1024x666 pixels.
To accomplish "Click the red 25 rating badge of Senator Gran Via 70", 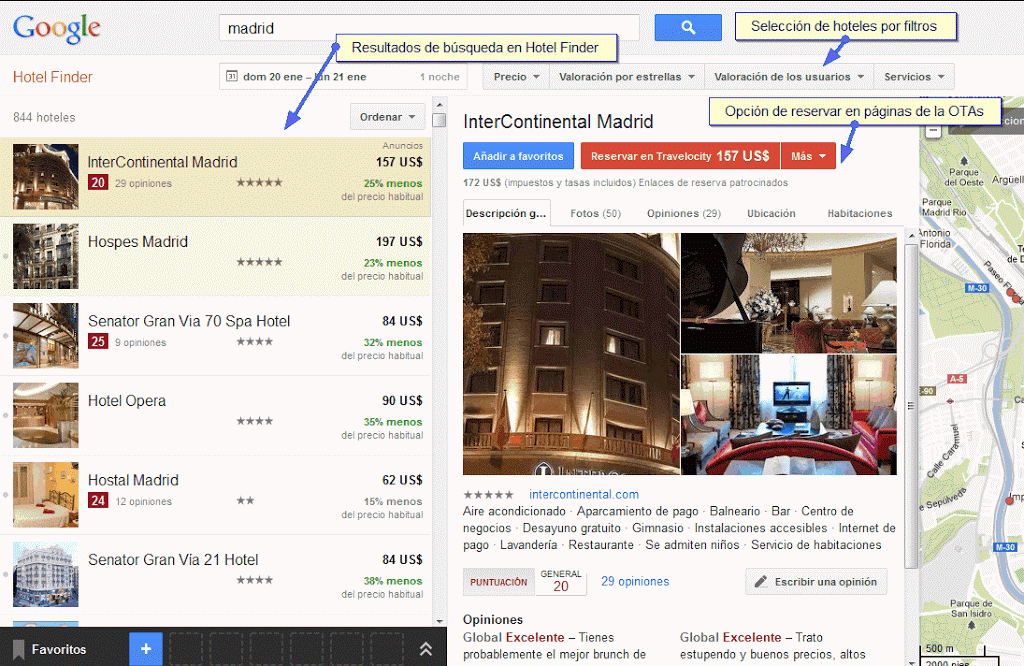I will point(98,341).
